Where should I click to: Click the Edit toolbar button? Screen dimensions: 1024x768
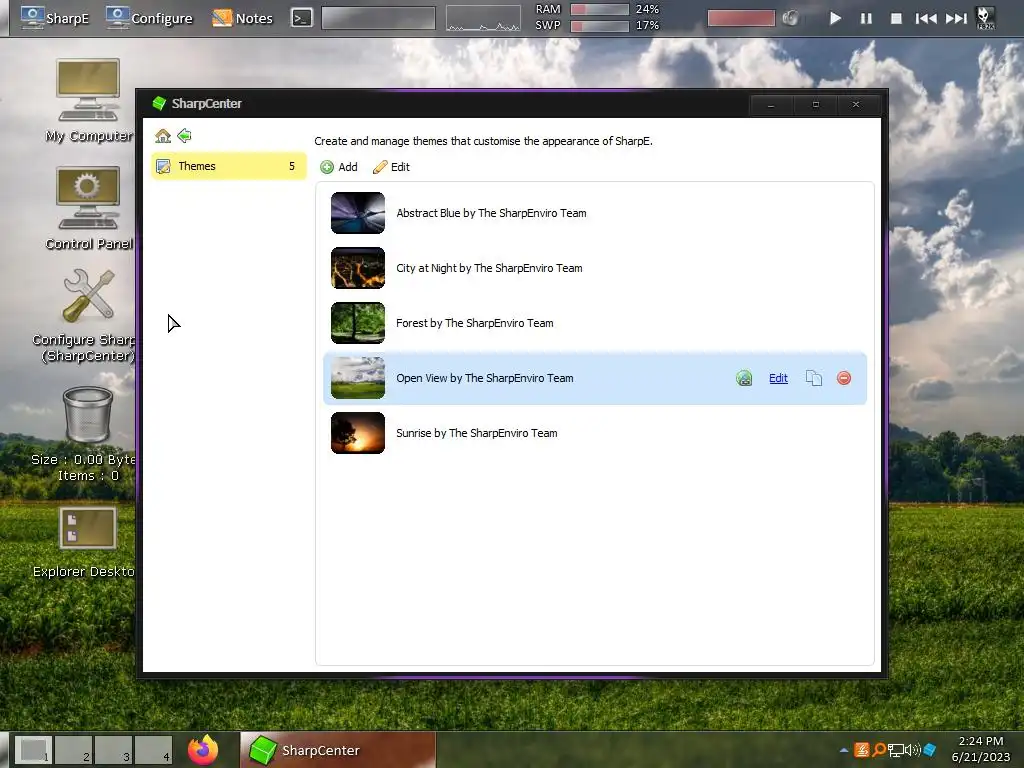coord(391,167)
